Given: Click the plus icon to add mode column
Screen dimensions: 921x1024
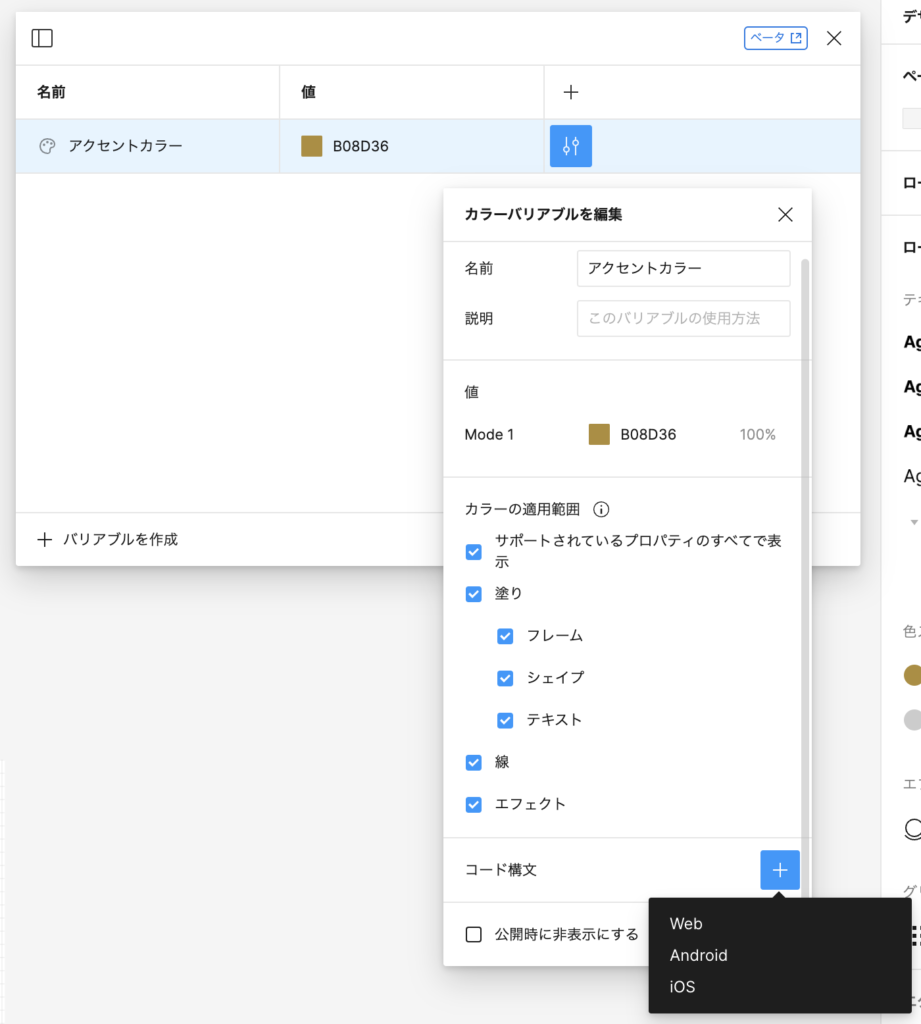Looking at the screenshot, I should pos(571,92).
